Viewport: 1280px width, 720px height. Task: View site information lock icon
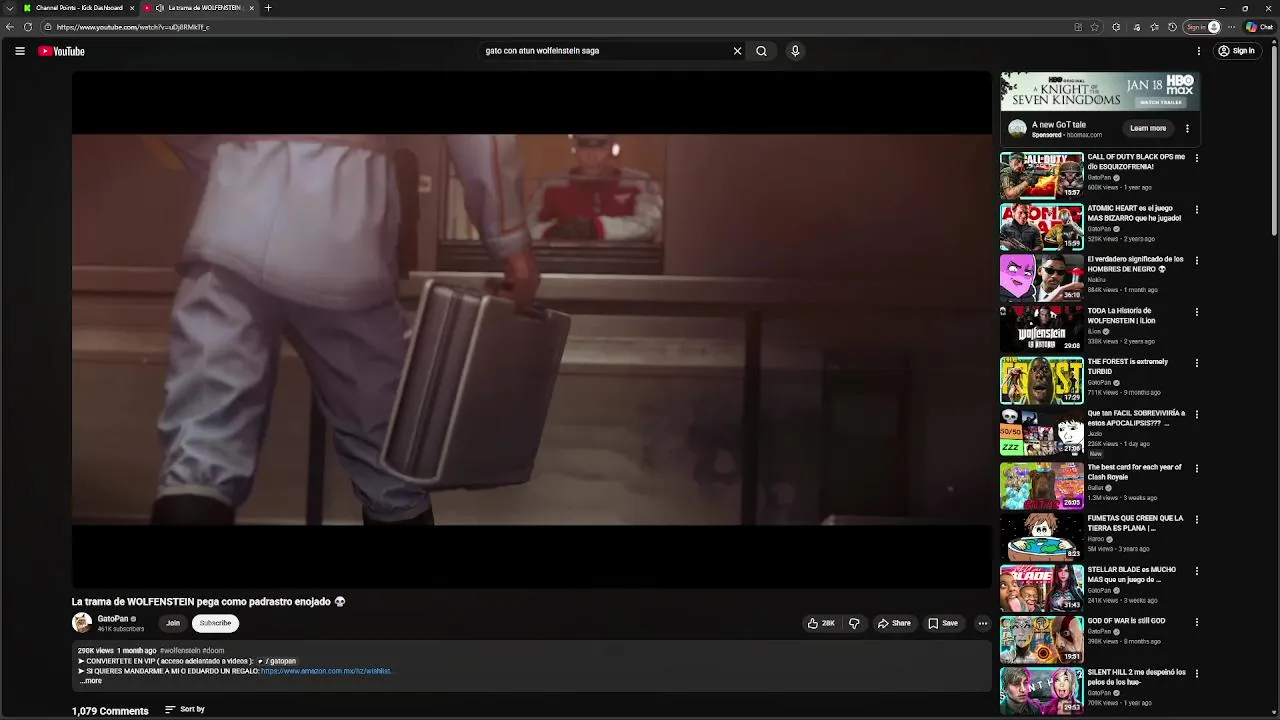tap(48, 27)
